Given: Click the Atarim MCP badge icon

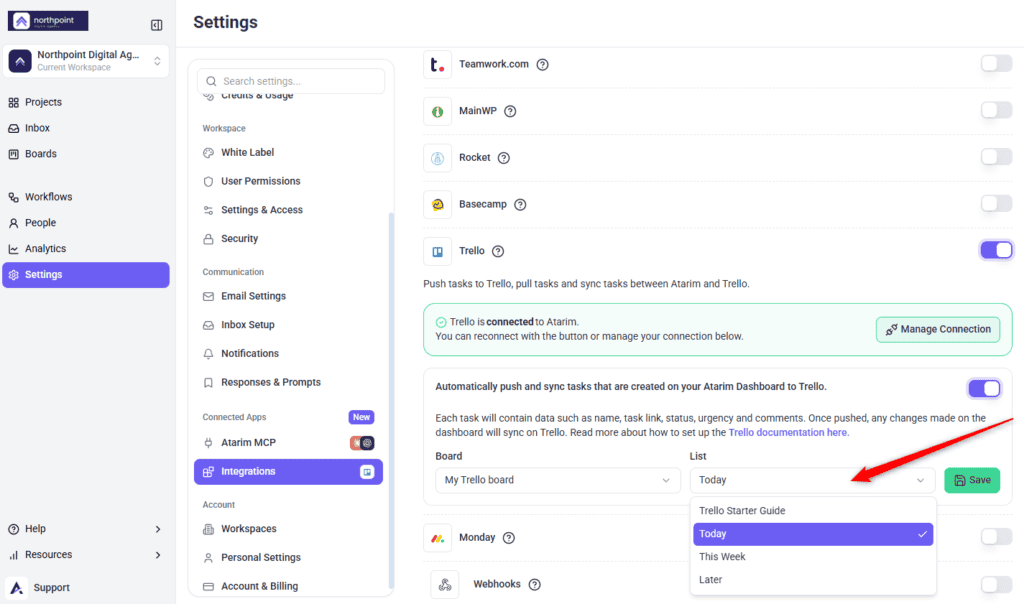Looking at the screenshot, I should pyautogui.click(x=362, y=443).
